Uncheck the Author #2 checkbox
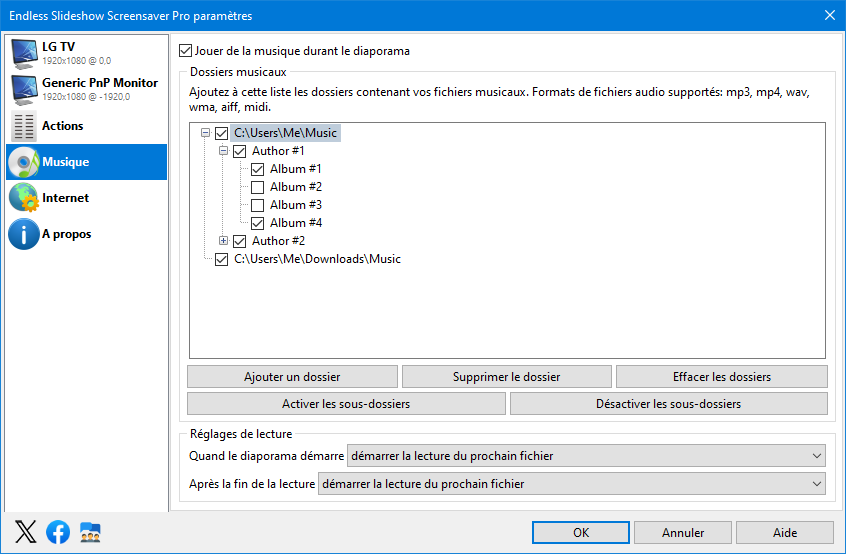The image size is (846, 554). (240, 241)
